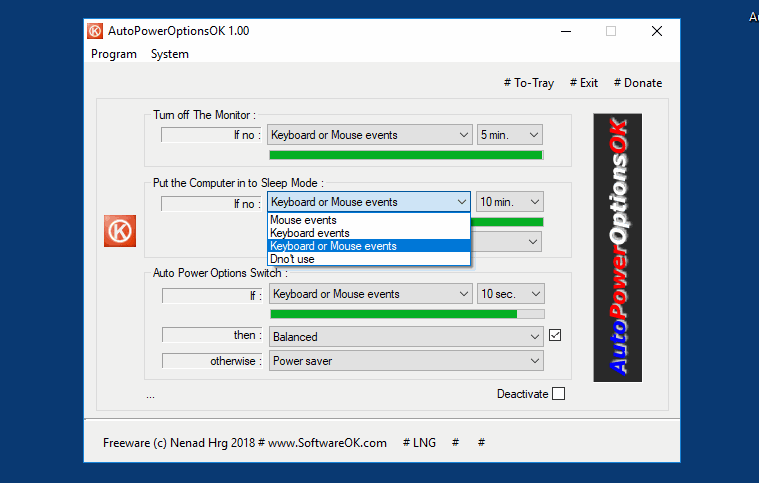This screenshot has height=483, width=759.
Task: Click the sleep mode progress bar
Action: (x=507, y=222)
